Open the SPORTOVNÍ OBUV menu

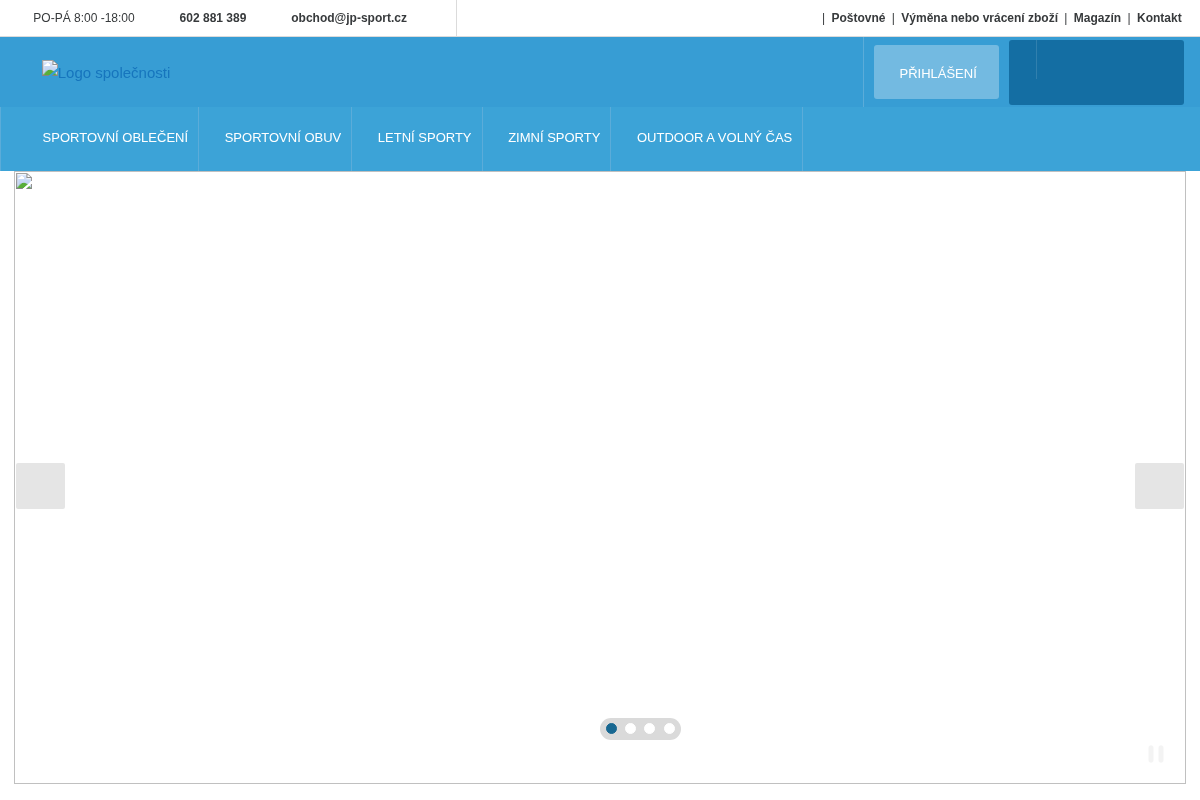[x=283, y=138]
